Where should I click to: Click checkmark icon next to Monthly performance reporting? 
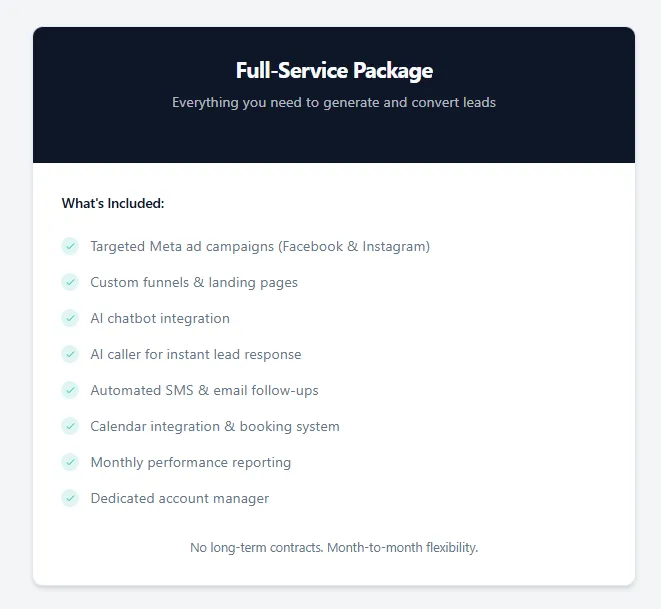pyautogui.click(x=70, y=462)
